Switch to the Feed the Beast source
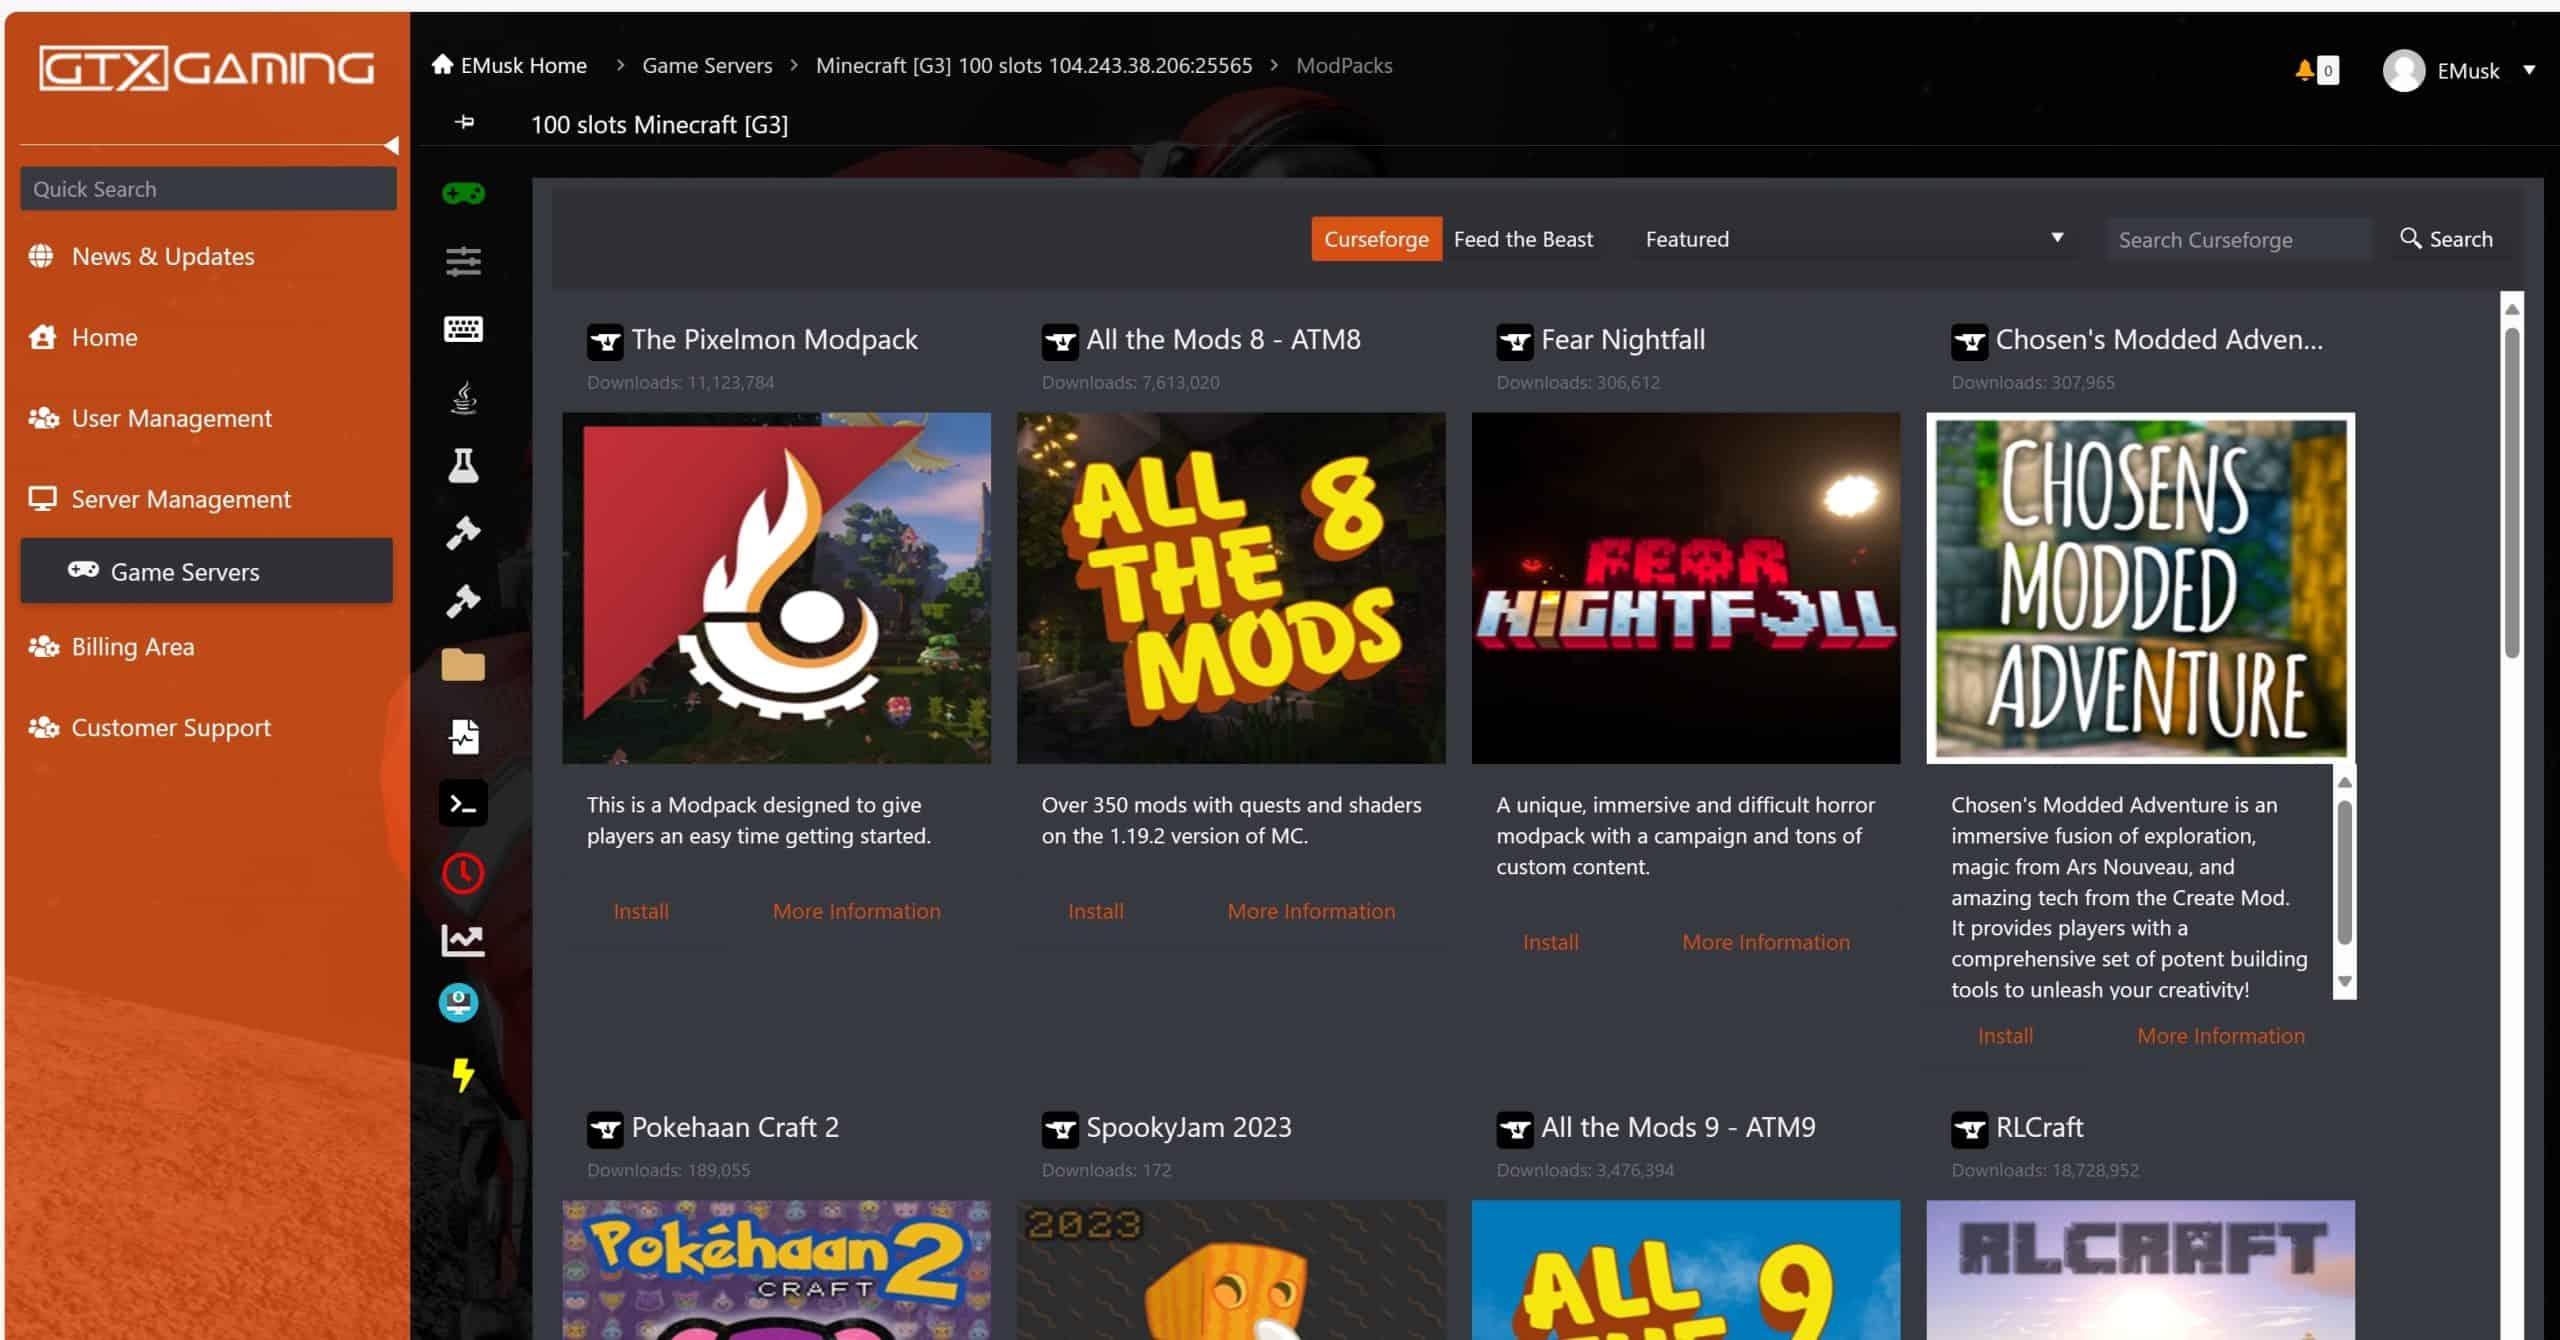This screenshot has width=2560, height=1340. click(1522, 239)
